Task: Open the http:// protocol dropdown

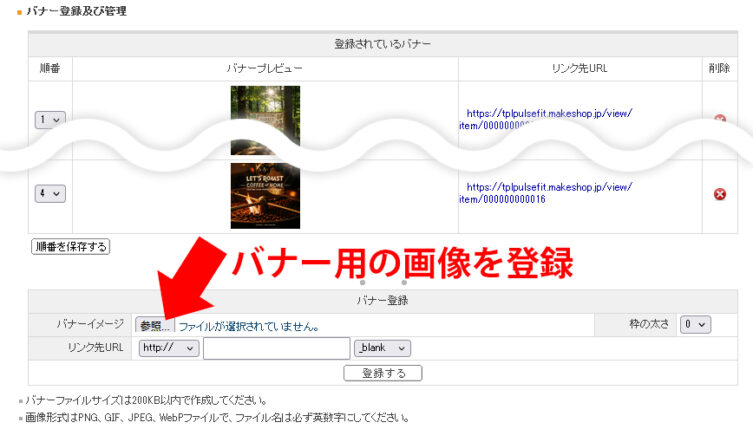Action: [168, 348]
